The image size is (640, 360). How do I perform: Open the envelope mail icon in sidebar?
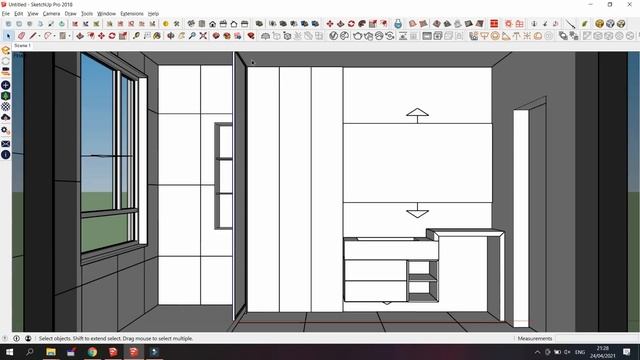pos(6,144)
